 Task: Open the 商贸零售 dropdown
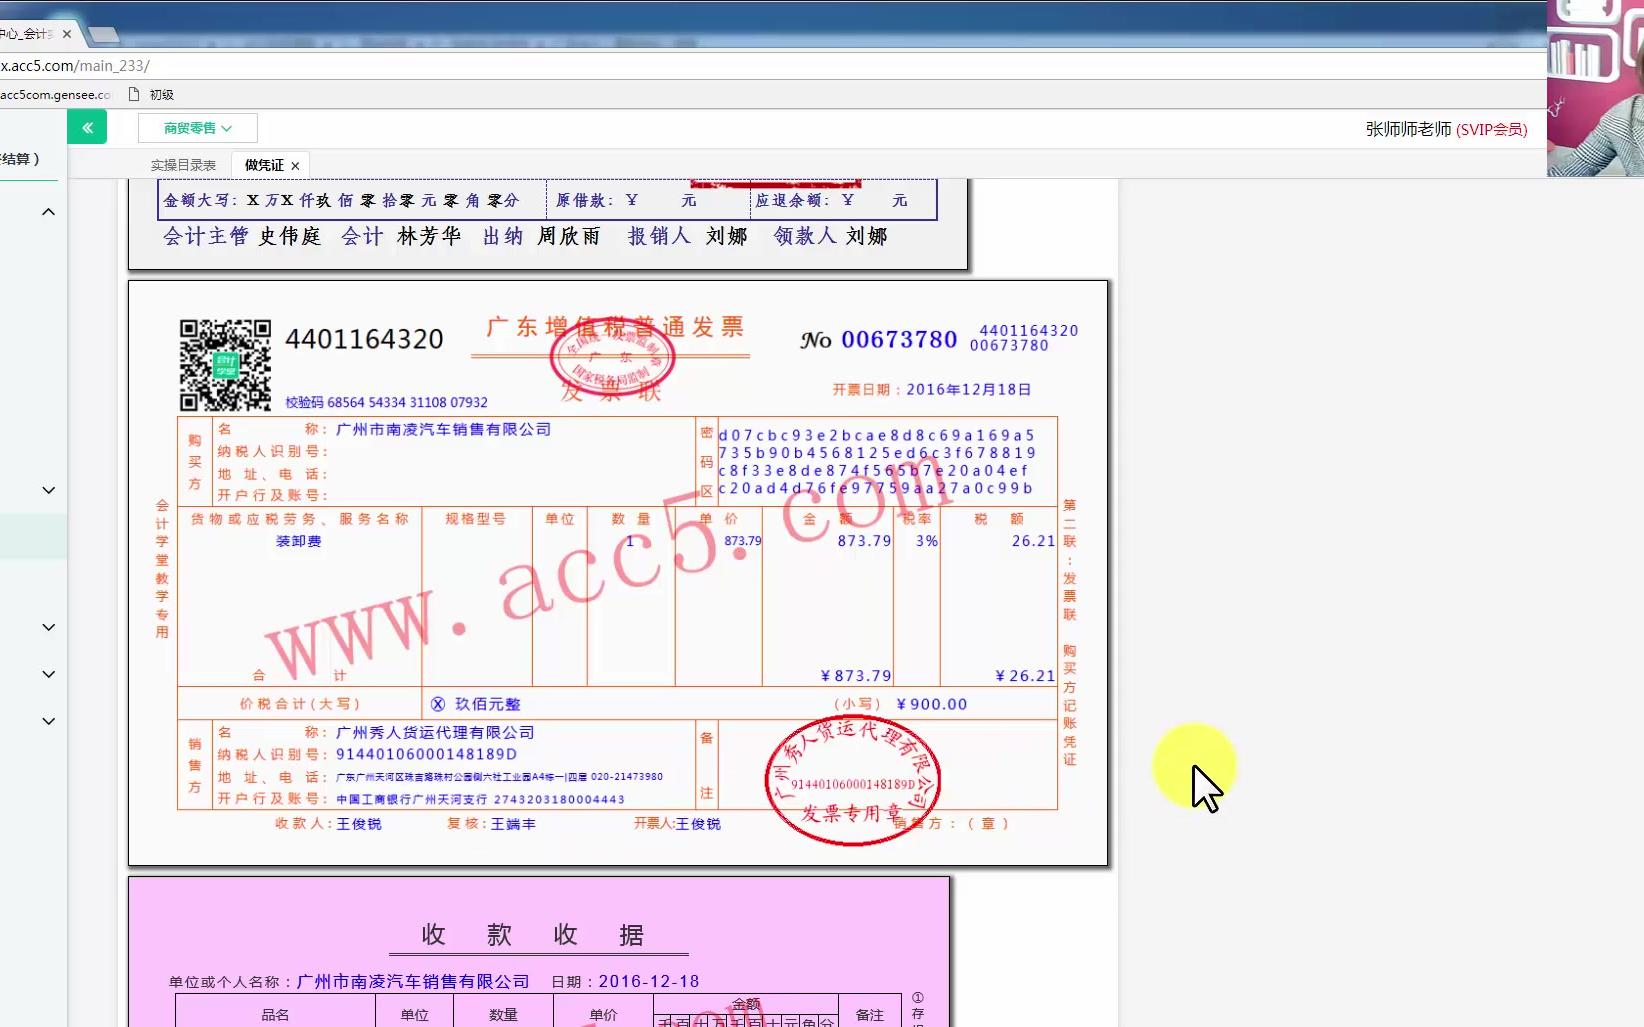coord(197,127)
